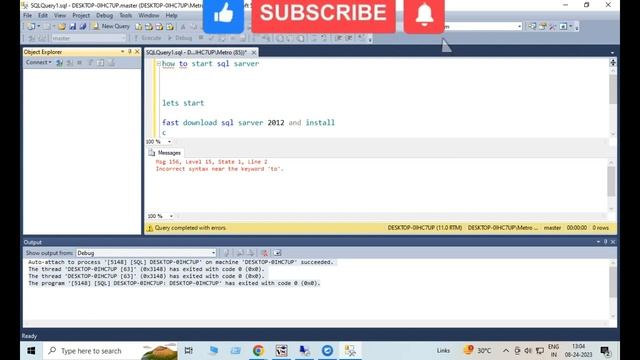
Task: Close the Object Explorer panel
Action: [x=137, y=52]
